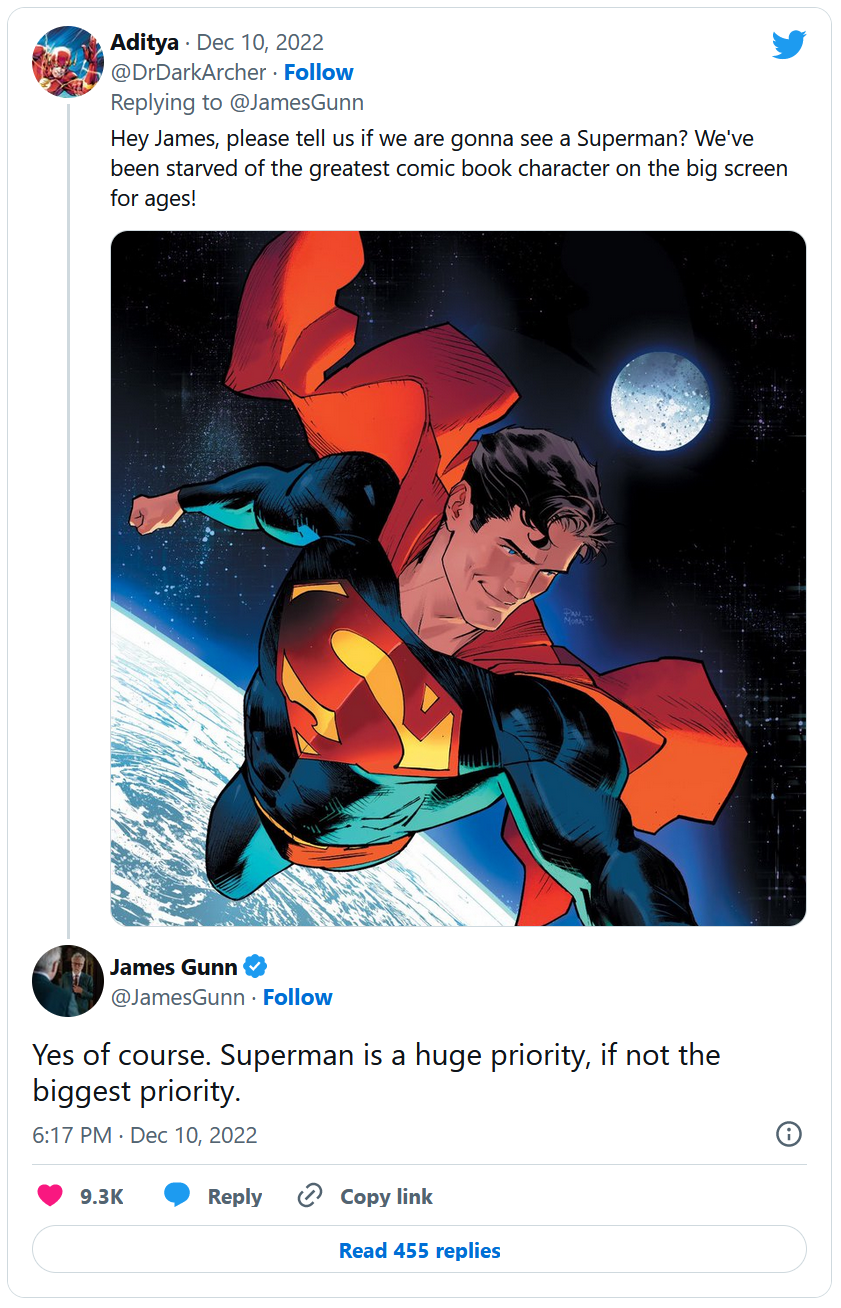Click the 9.3K likes count

pyautogui.click(x=102, y=1196)
